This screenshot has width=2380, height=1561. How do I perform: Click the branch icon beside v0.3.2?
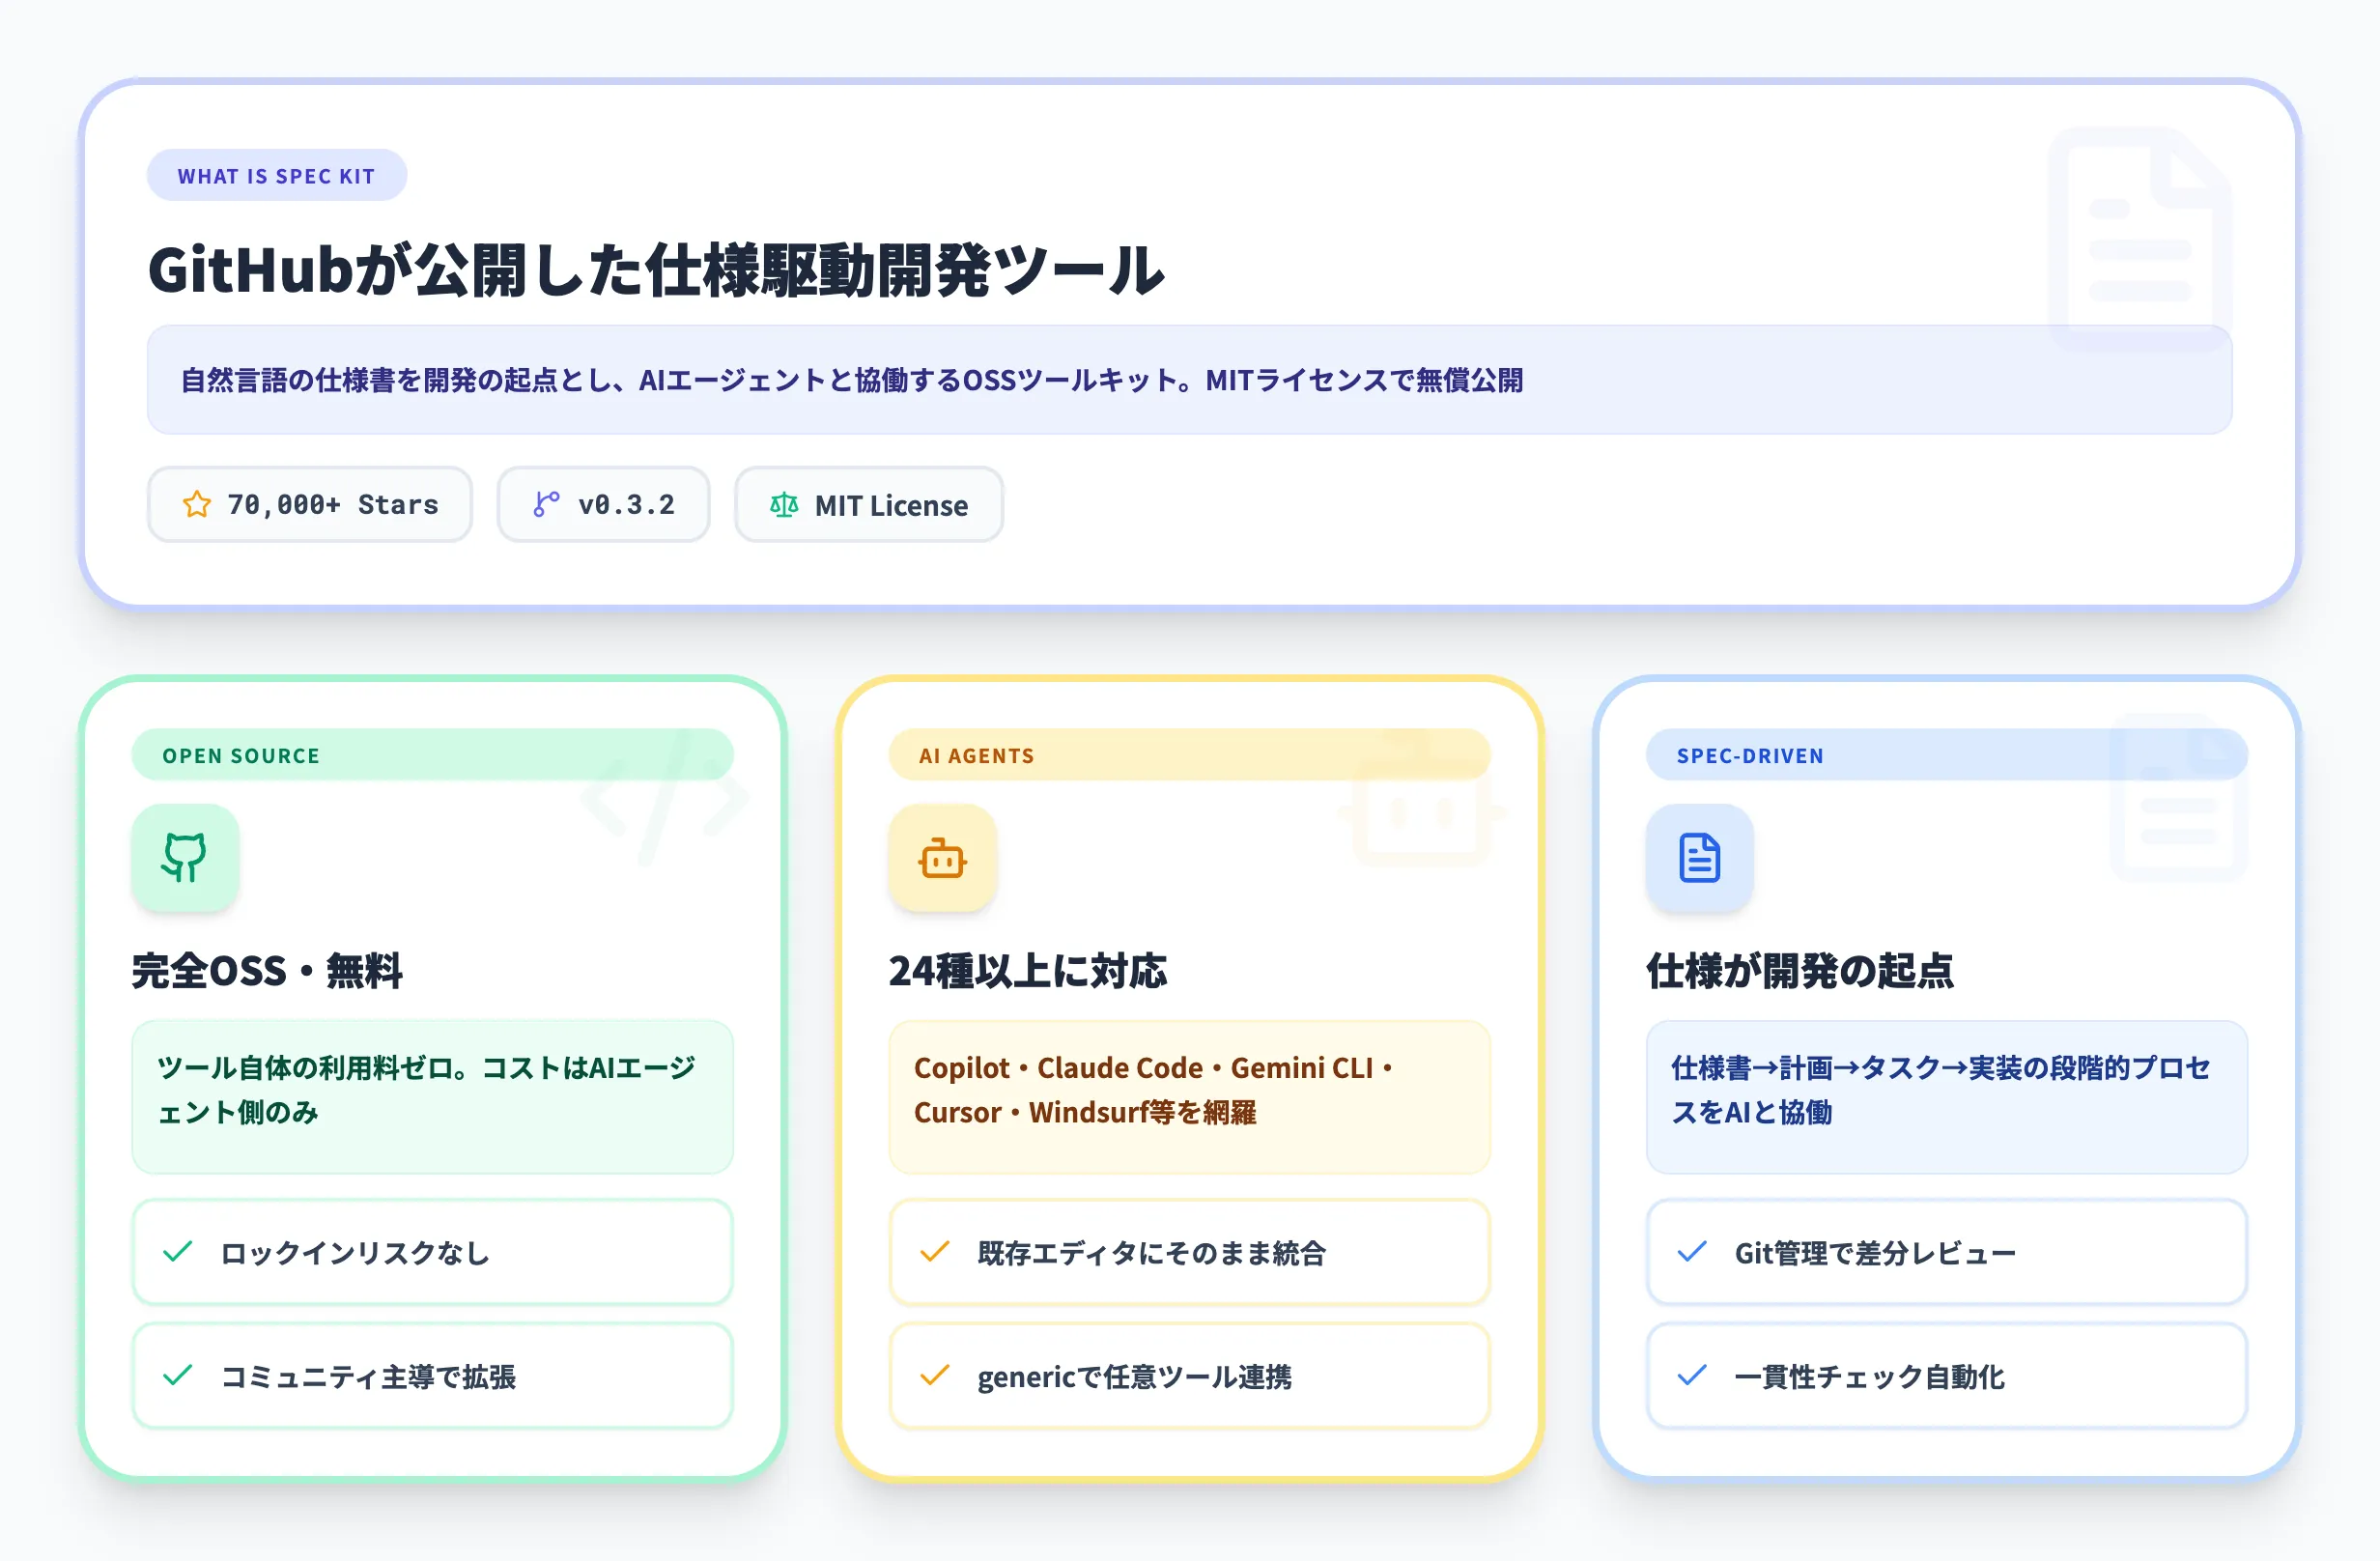[545, 504]
